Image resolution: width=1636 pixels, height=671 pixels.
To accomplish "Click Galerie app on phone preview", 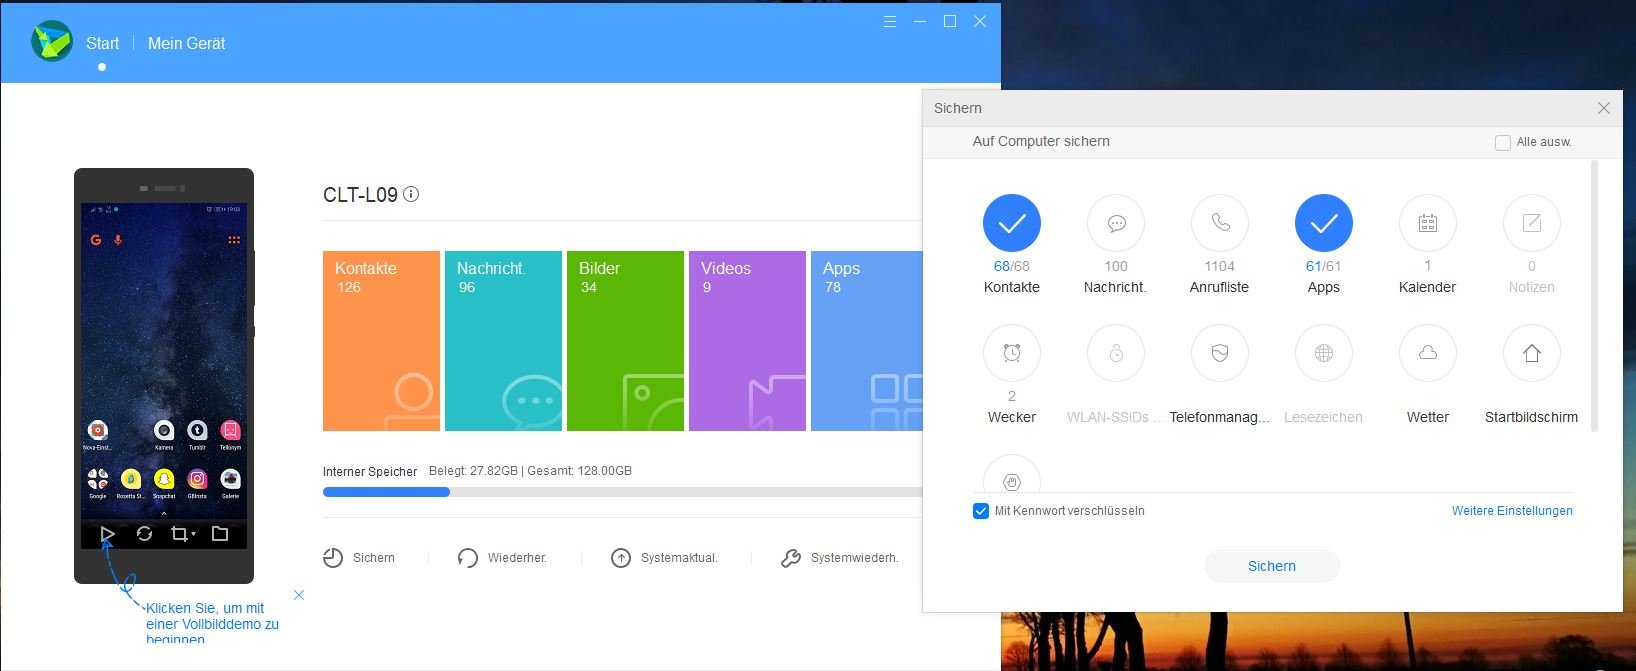I will point(230,479).
